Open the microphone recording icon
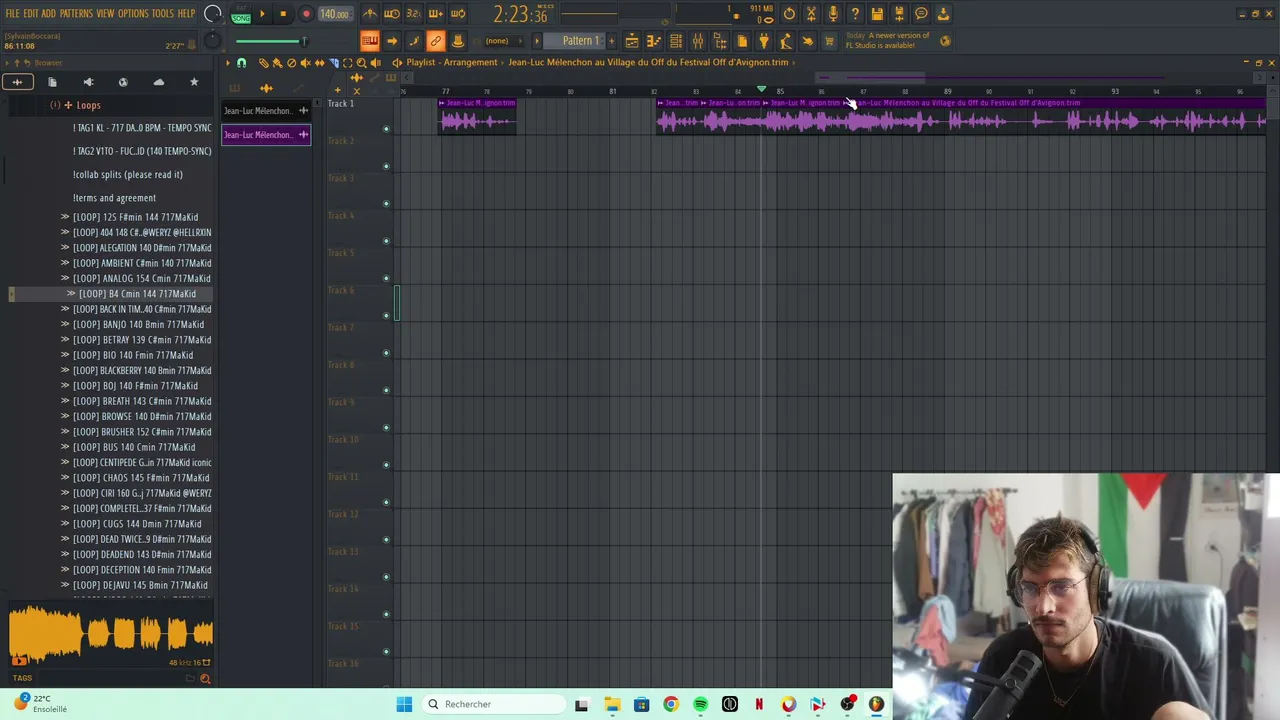The image size is (1280, 720). pos(833,14)
